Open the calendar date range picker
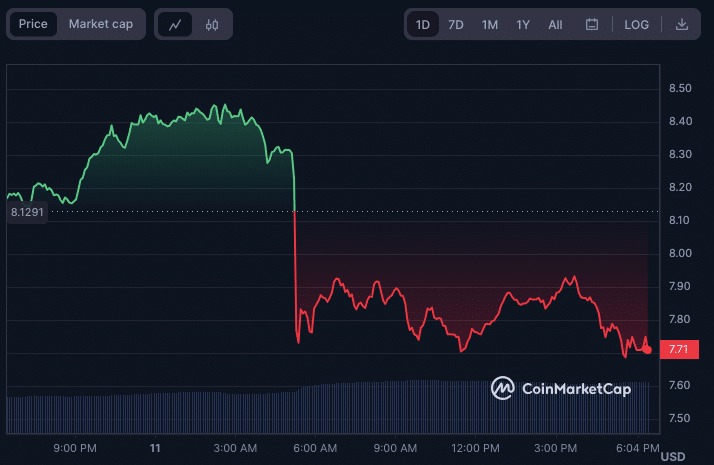714x465 pixels. coord(592,24)
